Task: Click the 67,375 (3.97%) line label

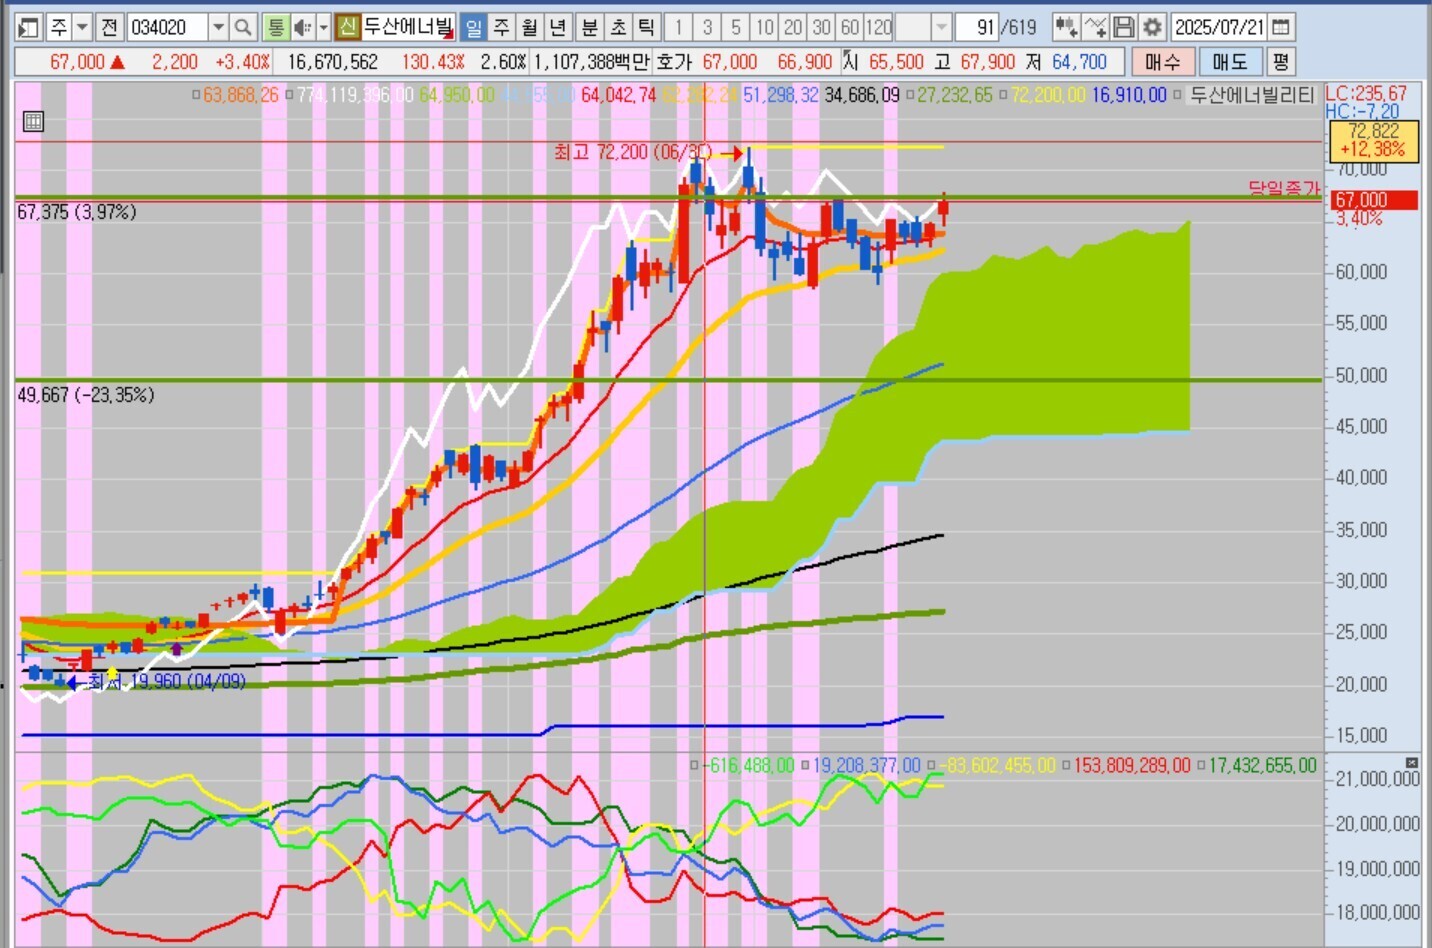Action: pyautogui.click(x=77, y=212)
